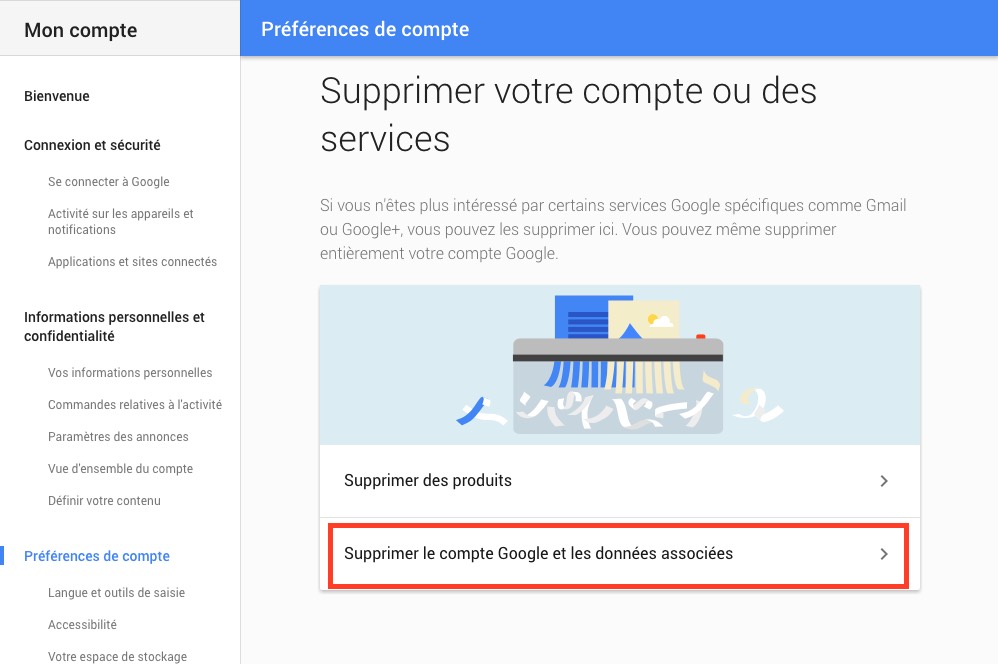The image size is (998, 664).
Task: Go to Se connecter à Google
Action: tap(109, 181)
